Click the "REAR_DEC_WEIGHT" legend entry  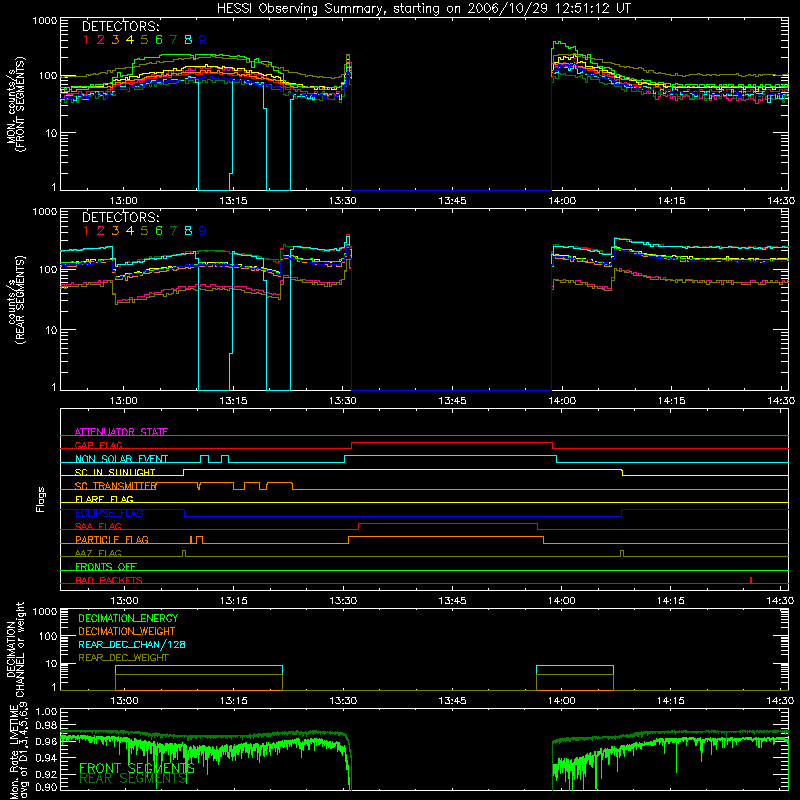pos(123,658)
